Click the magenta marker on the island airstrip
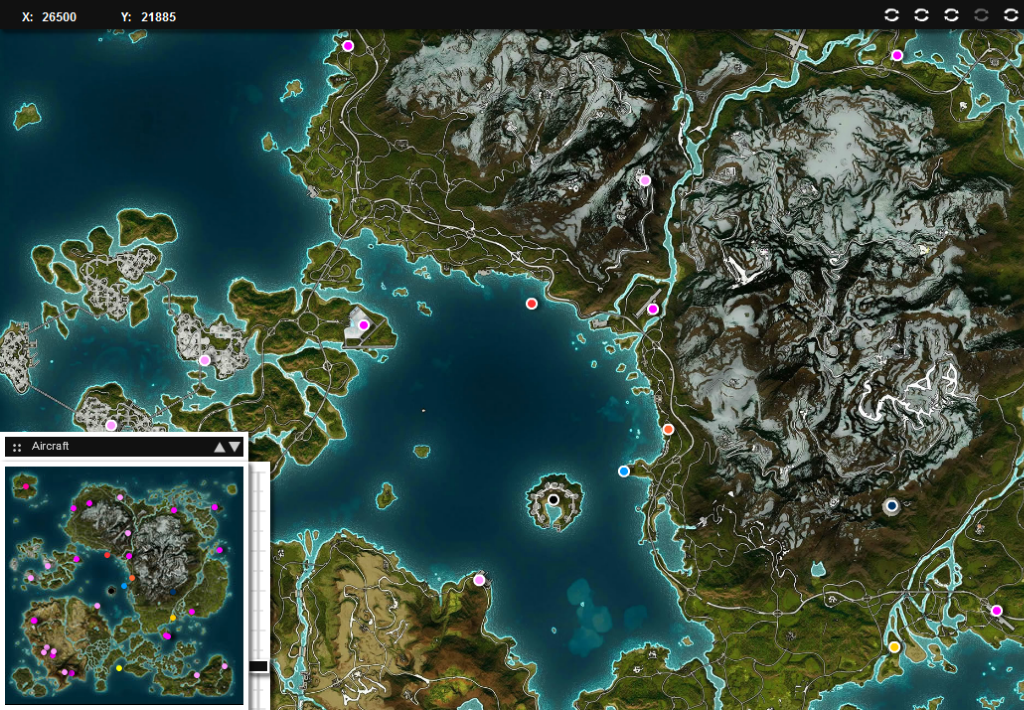 pyautogui.click(x=364, y=325)
